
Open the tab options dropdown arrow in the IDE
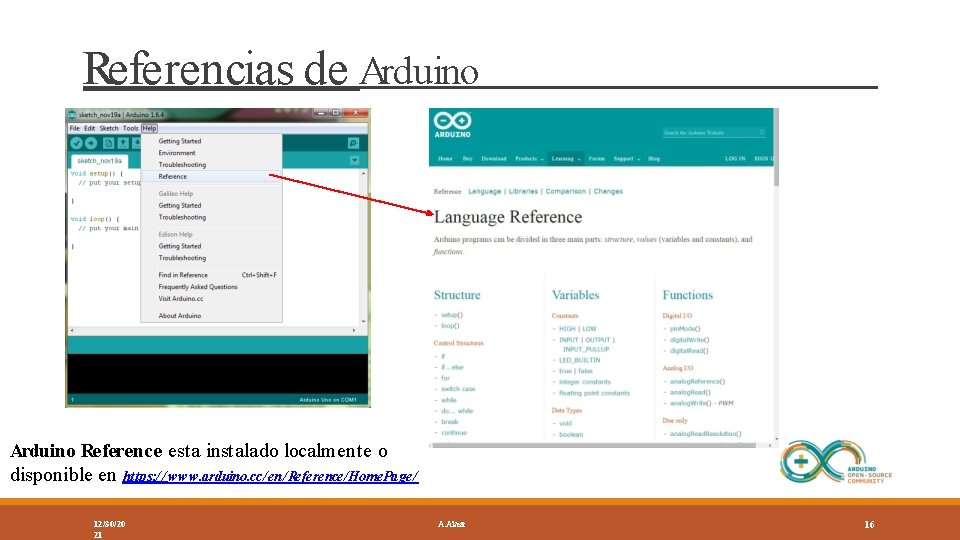[354, 160]
